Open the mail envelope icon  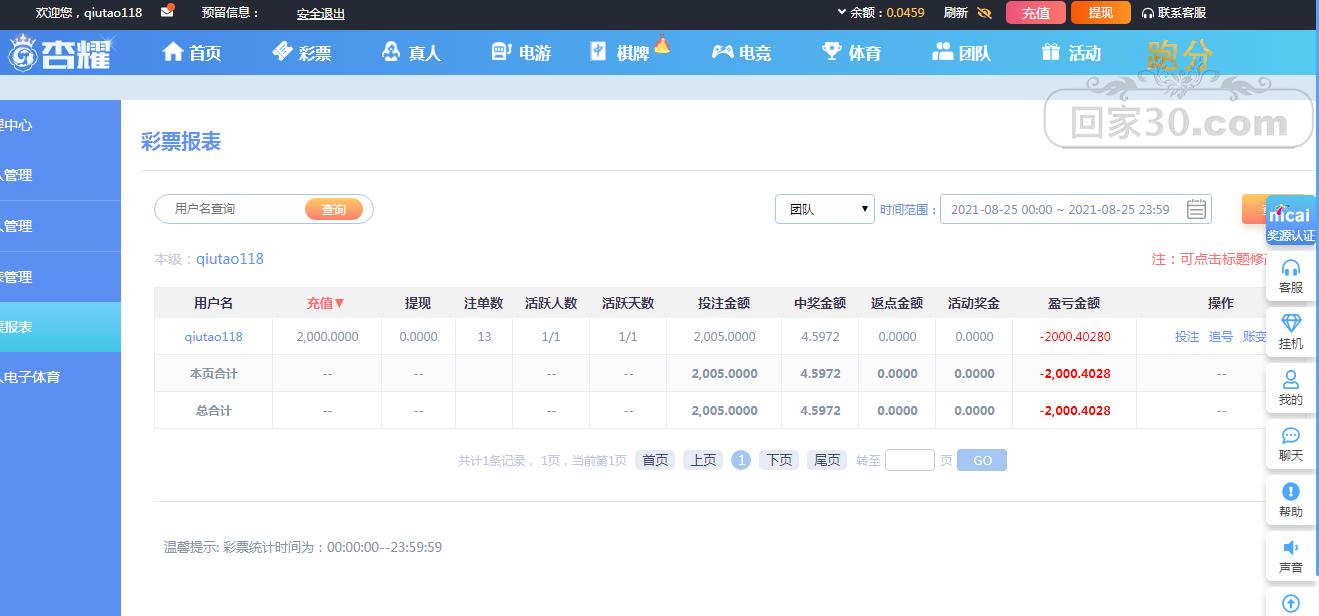click(x=167, y=10)
